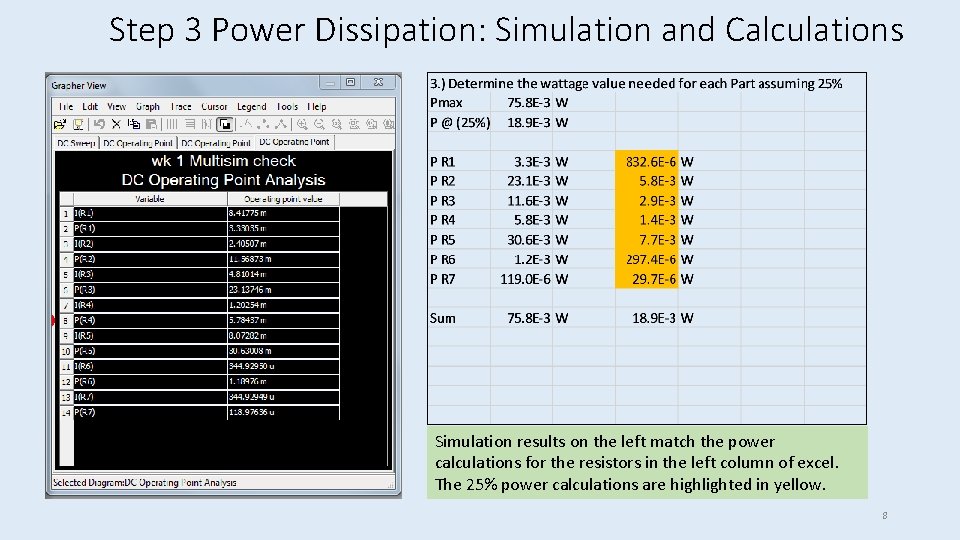Maximize the Grapher View window
The image size is (960, 540).
coord(351,82)
